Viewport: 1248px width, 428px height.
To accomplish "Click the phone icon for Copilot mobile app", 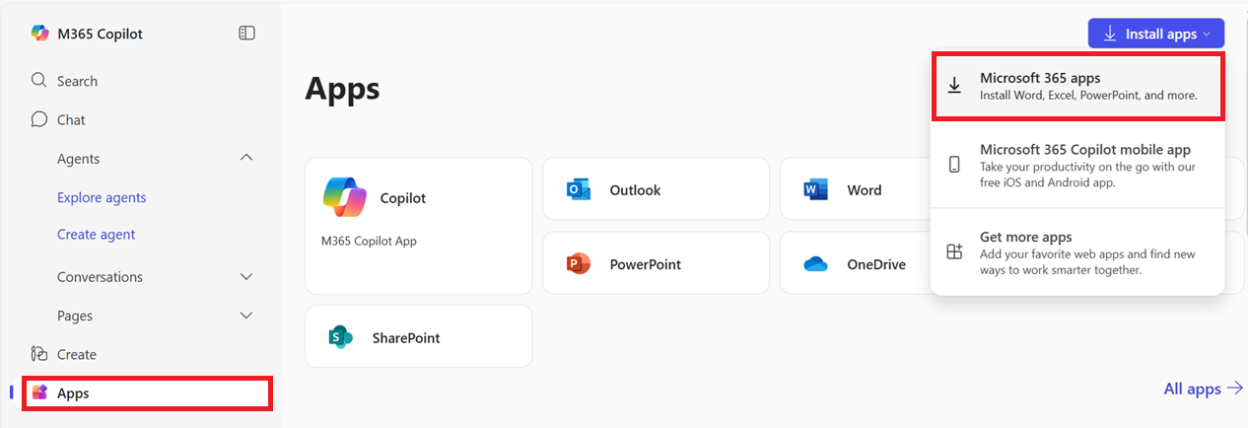I will click(x=954, y=164).
